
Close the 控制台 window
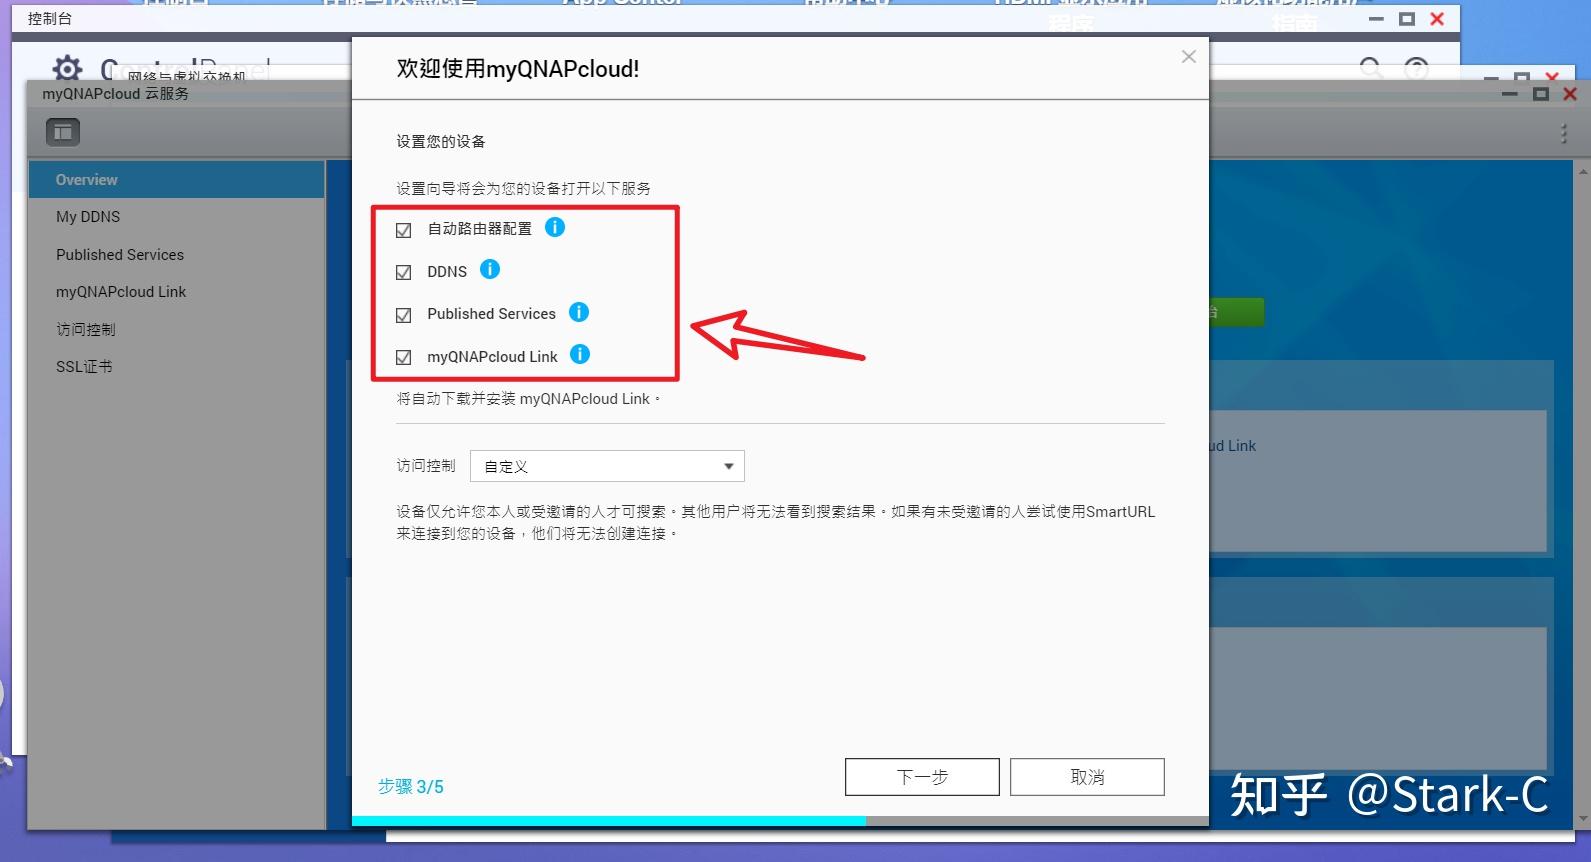point(1437,19)
